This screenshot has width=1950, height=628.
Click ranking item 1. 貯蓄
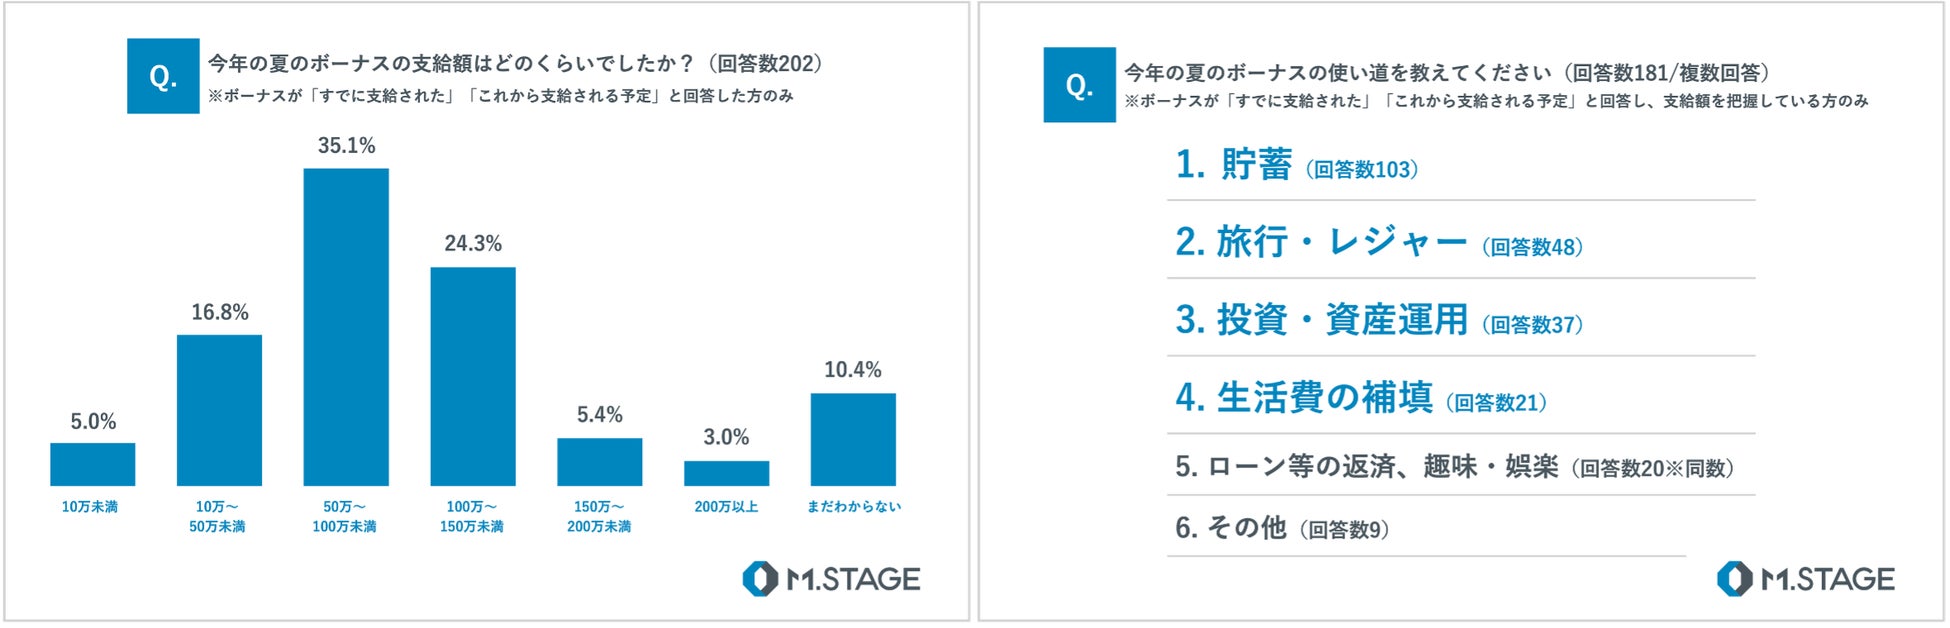(1296, 165)
